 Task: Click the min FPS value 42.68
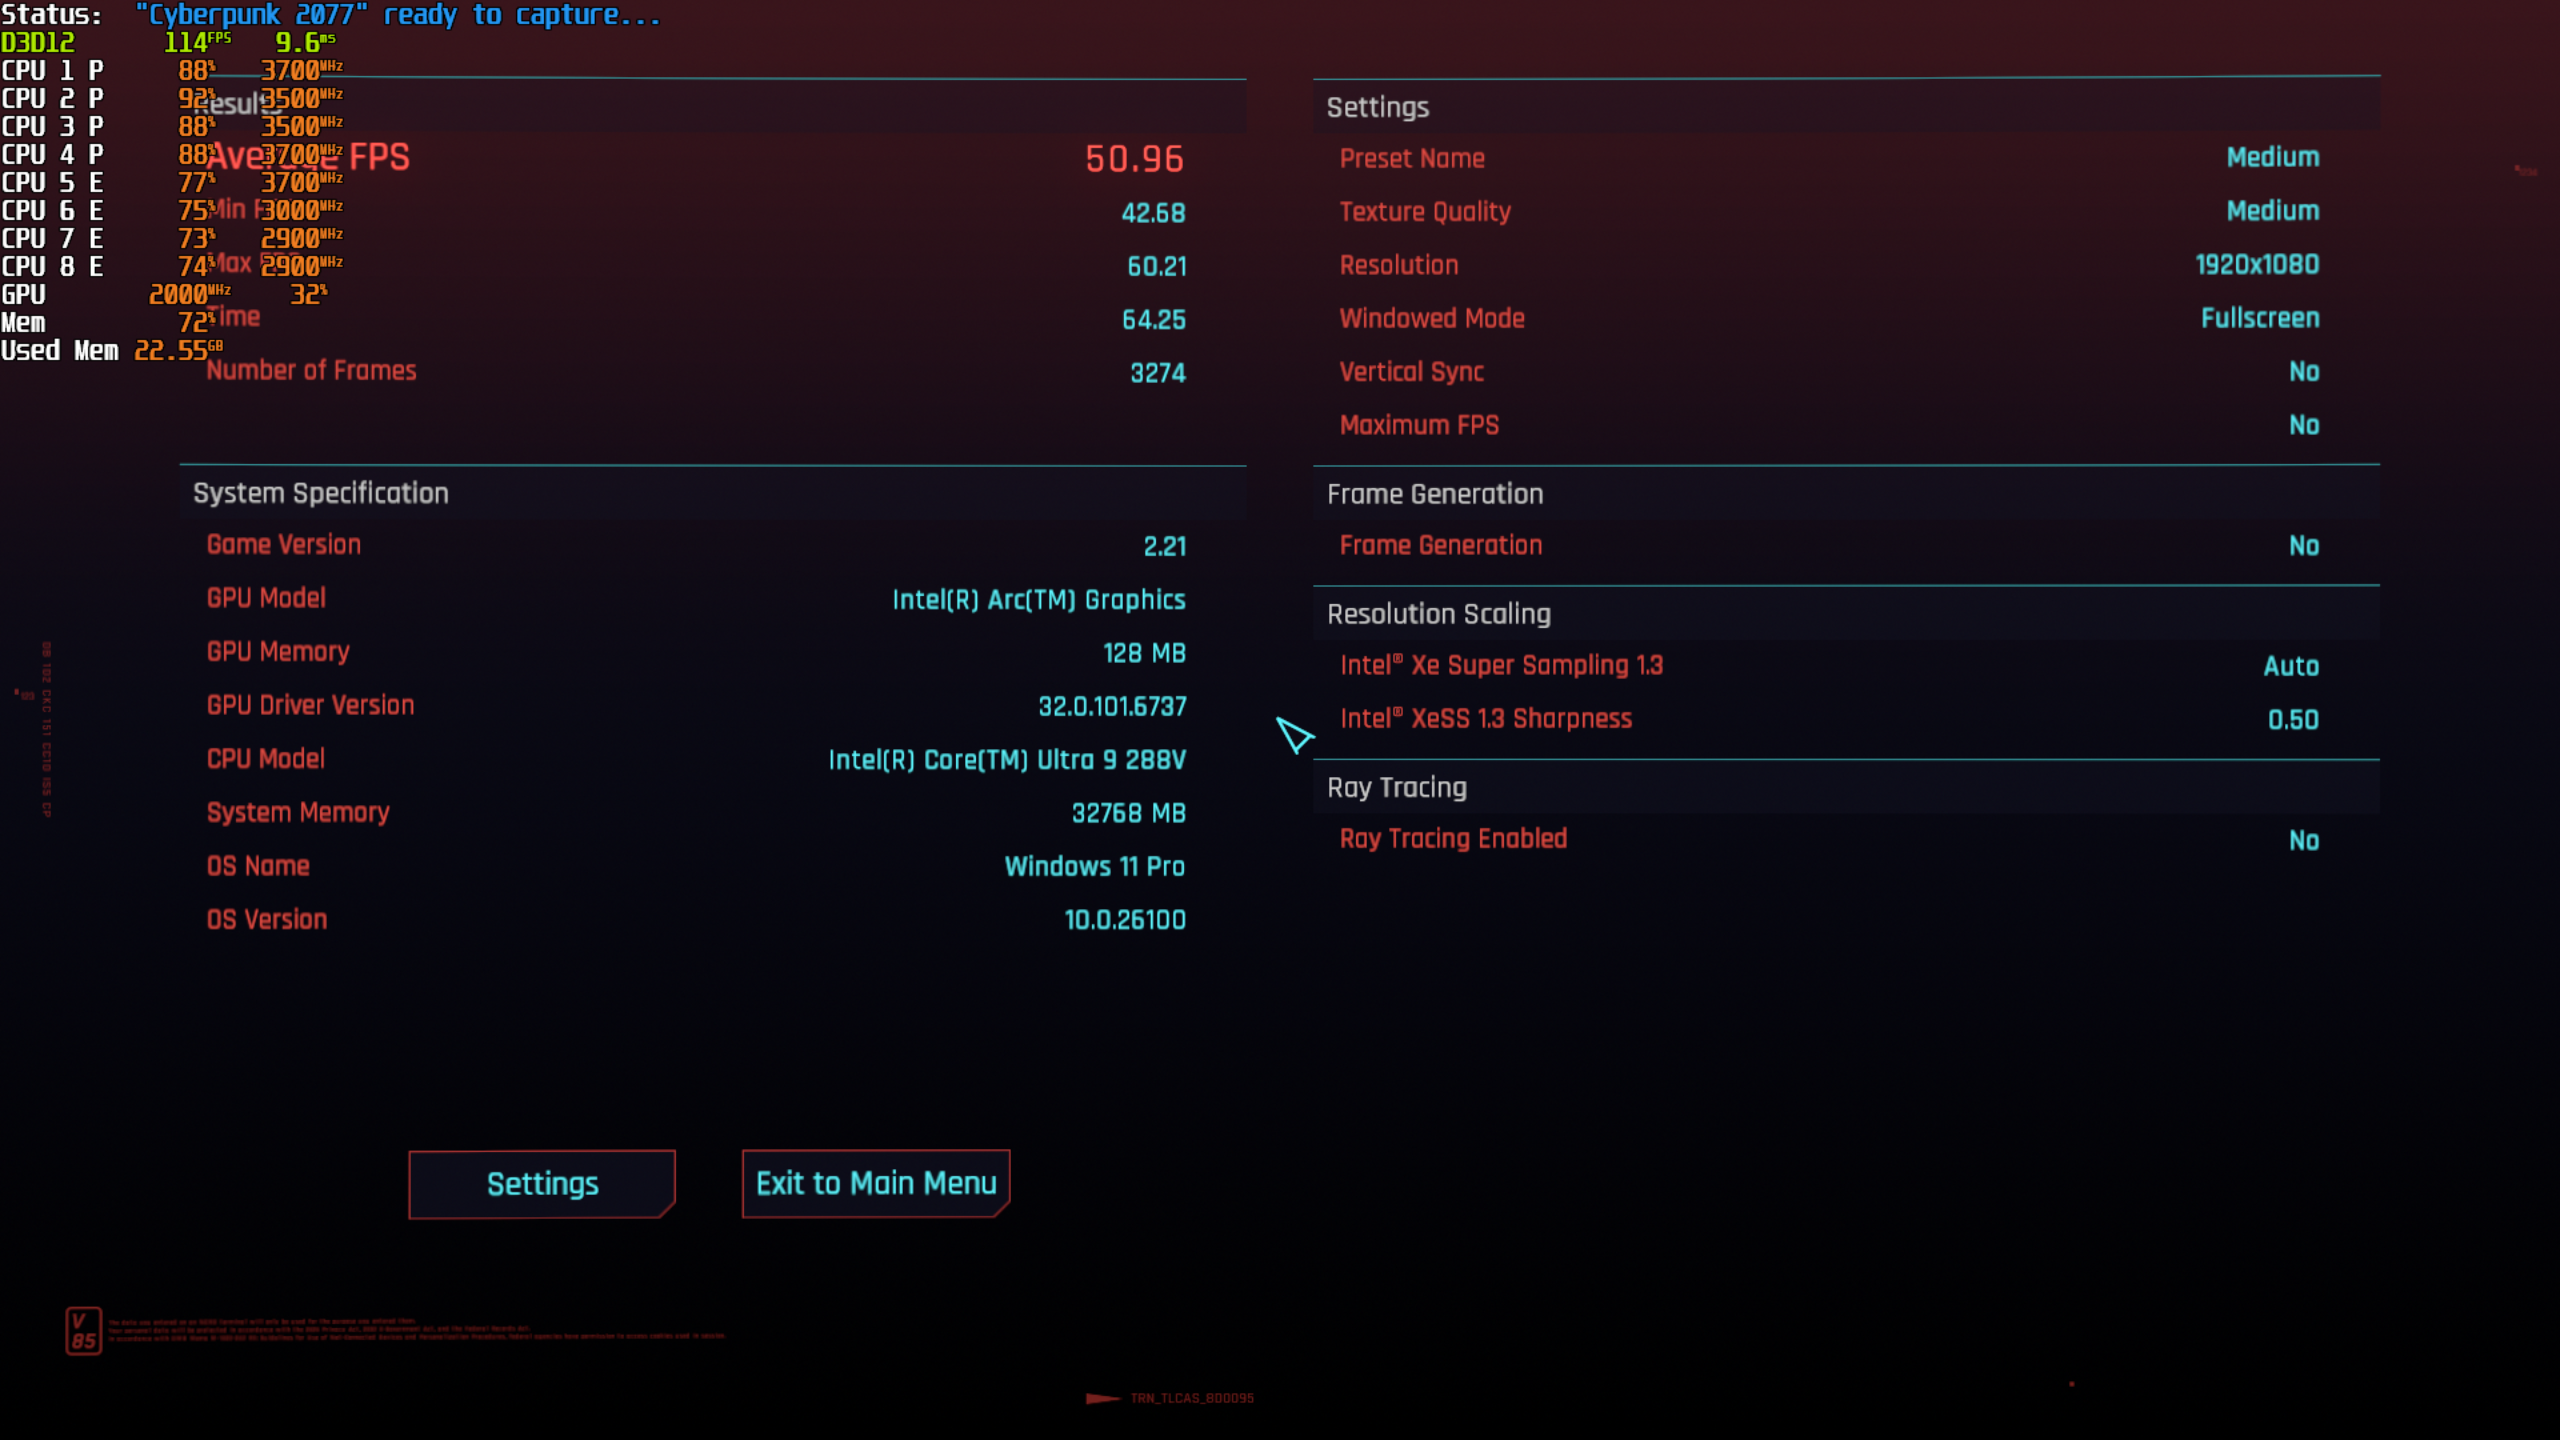1153,213
